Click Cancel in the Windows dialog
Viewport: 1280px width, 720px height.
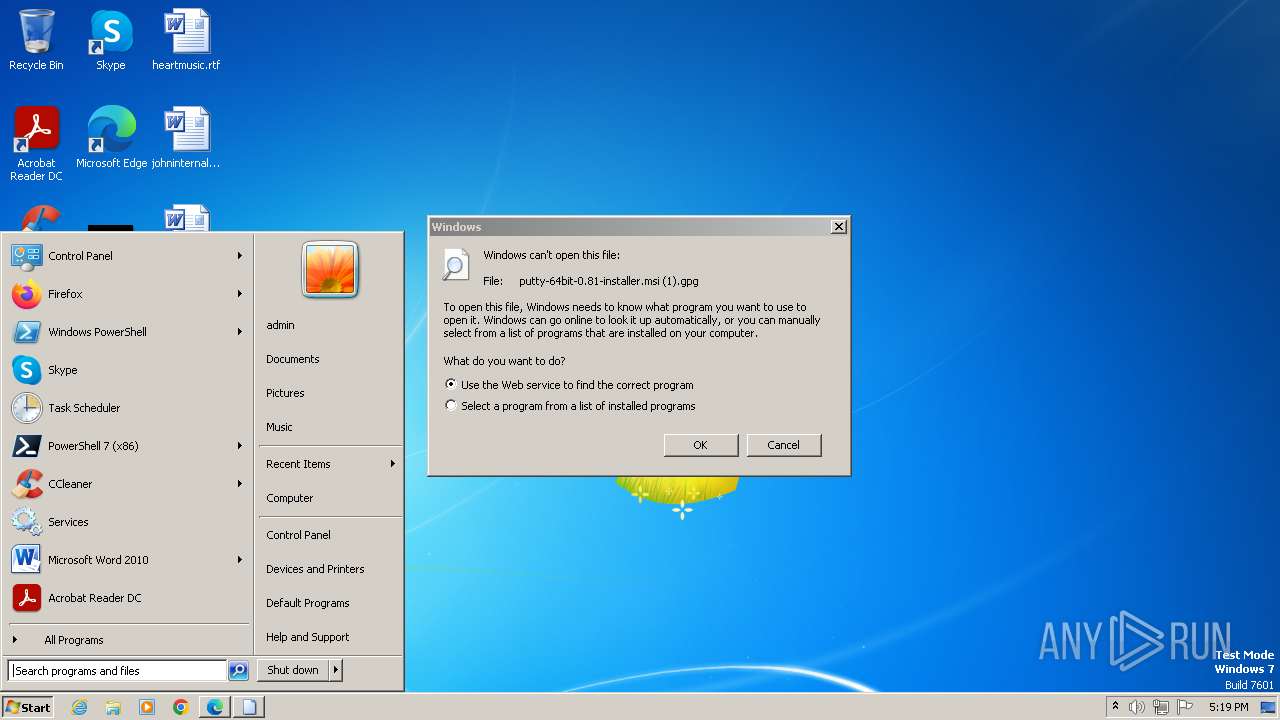783,445
